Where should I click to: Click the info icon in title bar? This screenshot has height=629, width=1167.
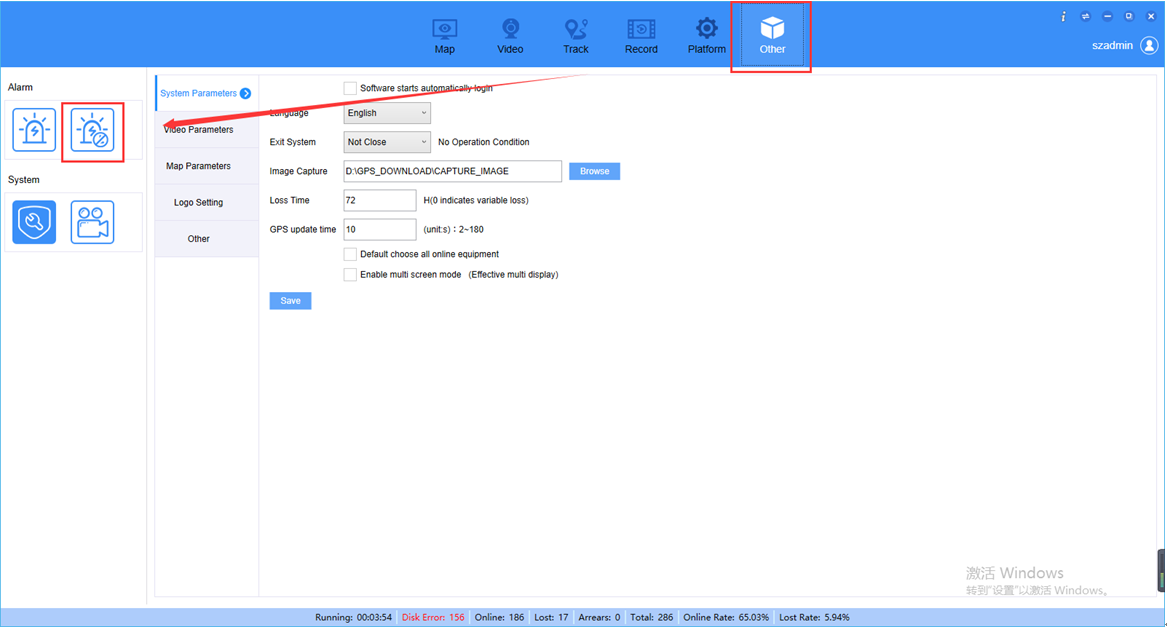click(x=1063, y=16)
